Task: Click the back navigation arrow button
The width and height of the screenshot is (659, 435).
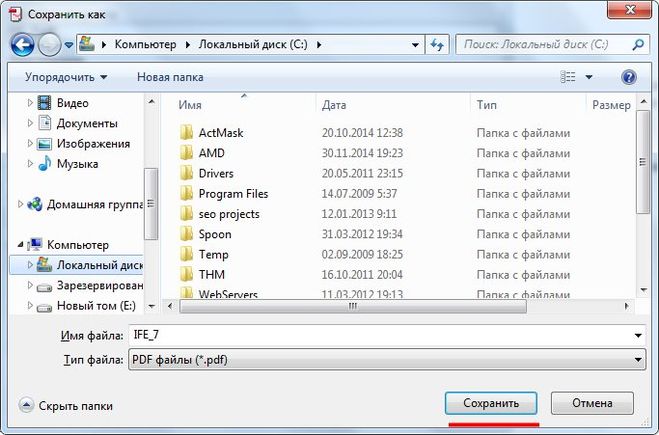Action: click(24, 45)
